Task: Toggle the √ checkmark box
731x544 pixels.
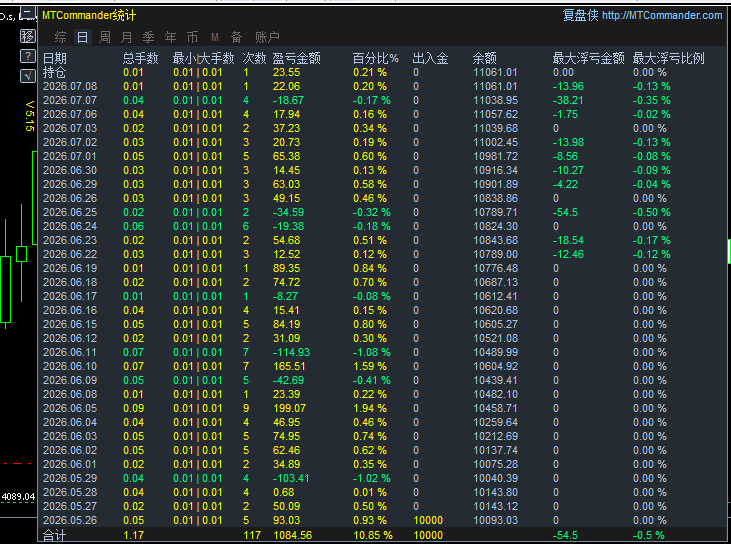Action: pyautogui.click(x=28, y=76)
